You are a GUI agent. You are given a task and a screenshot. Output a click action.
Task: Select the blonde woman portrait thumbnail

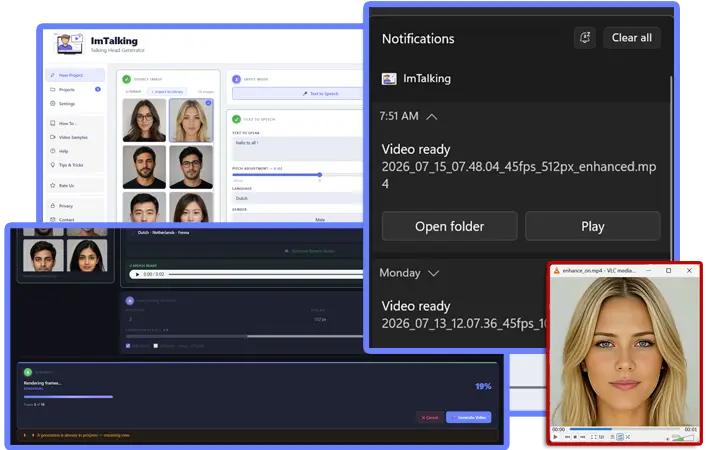click(x=191, y=120)
